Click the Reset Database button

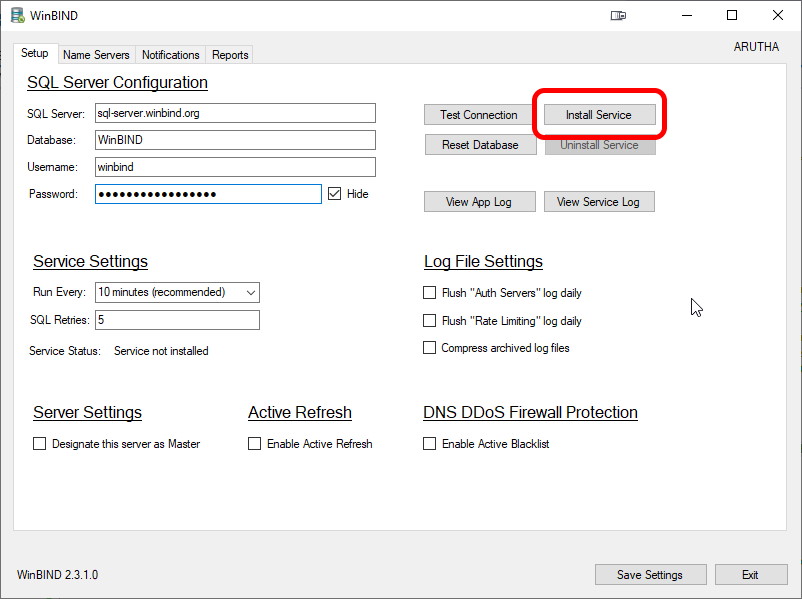click(x=480, y=145)
